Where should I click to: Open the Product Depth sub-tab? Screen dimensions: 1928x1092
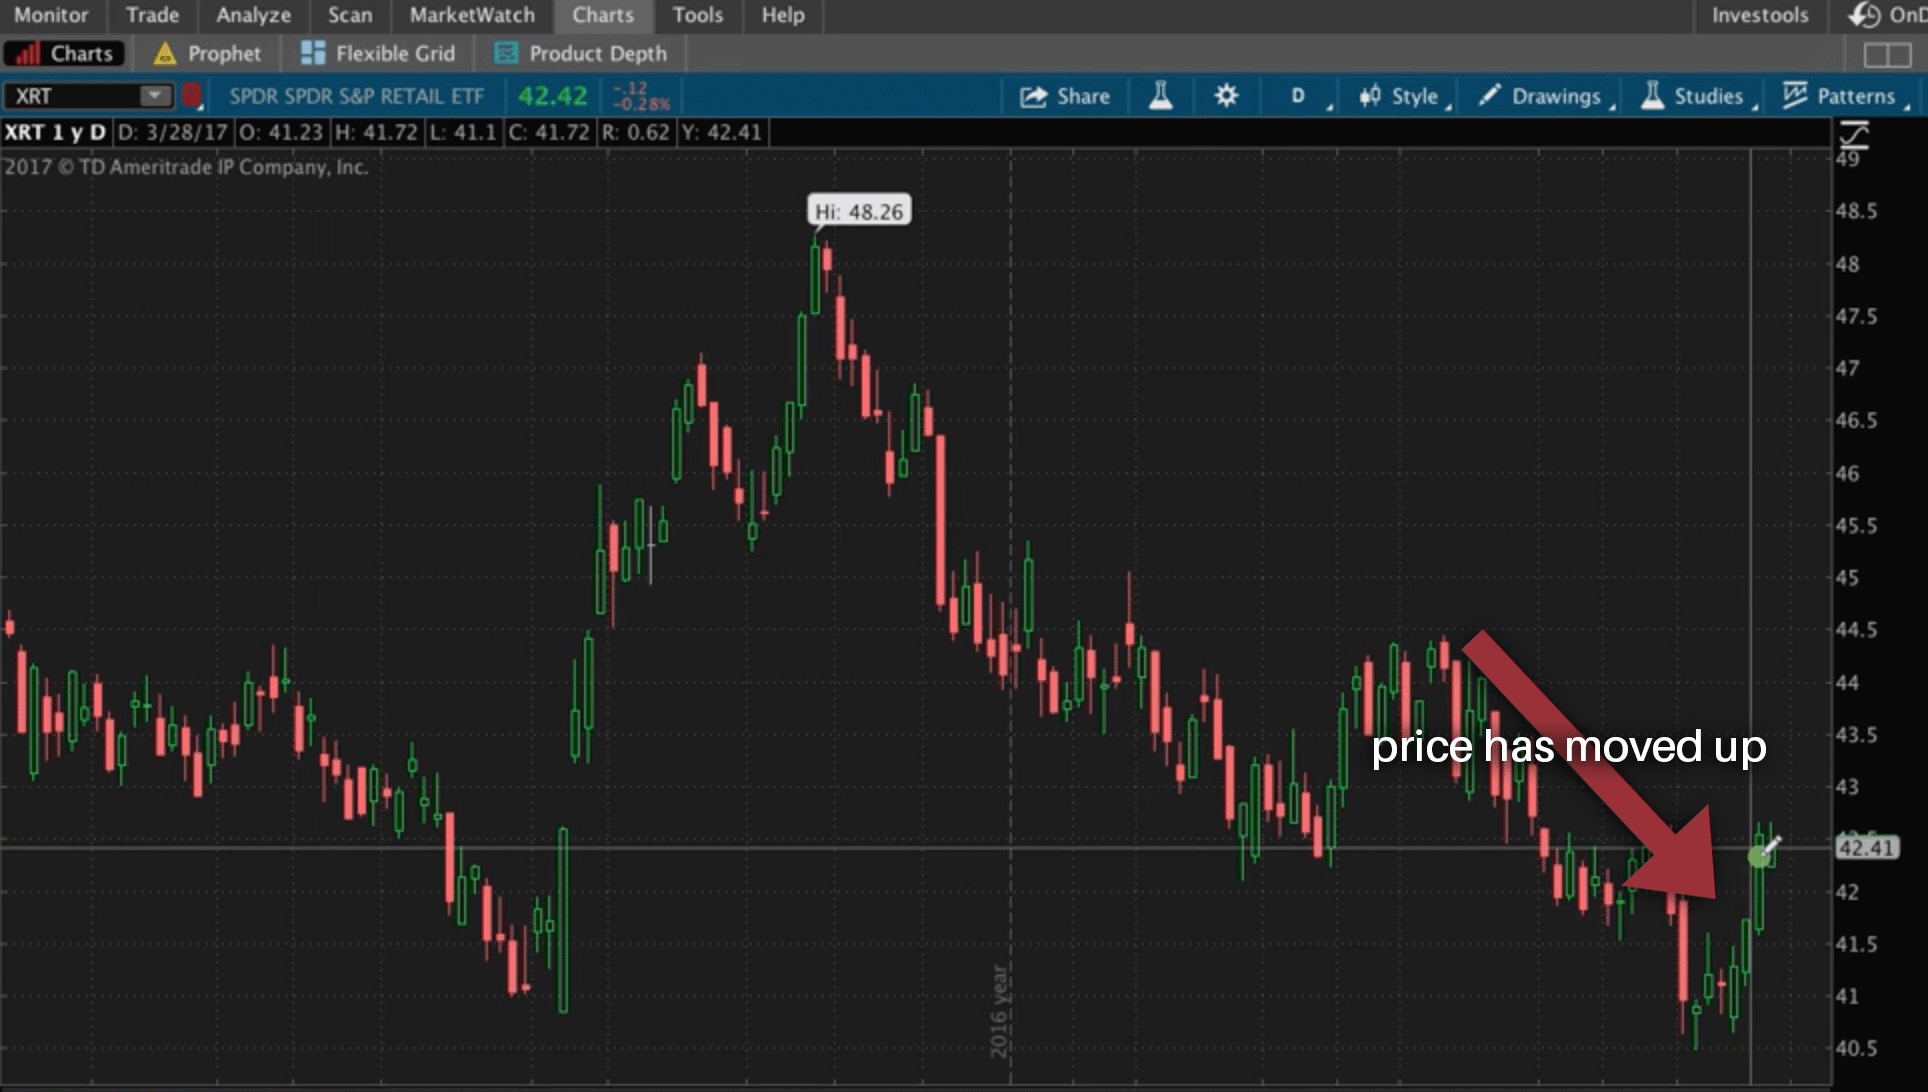[x=581, y=54]
